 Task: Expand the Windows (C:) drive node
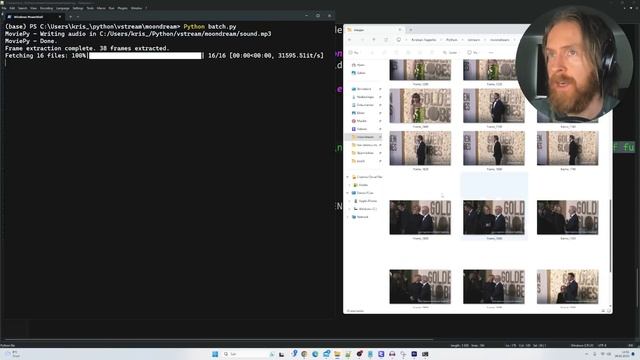350,209
